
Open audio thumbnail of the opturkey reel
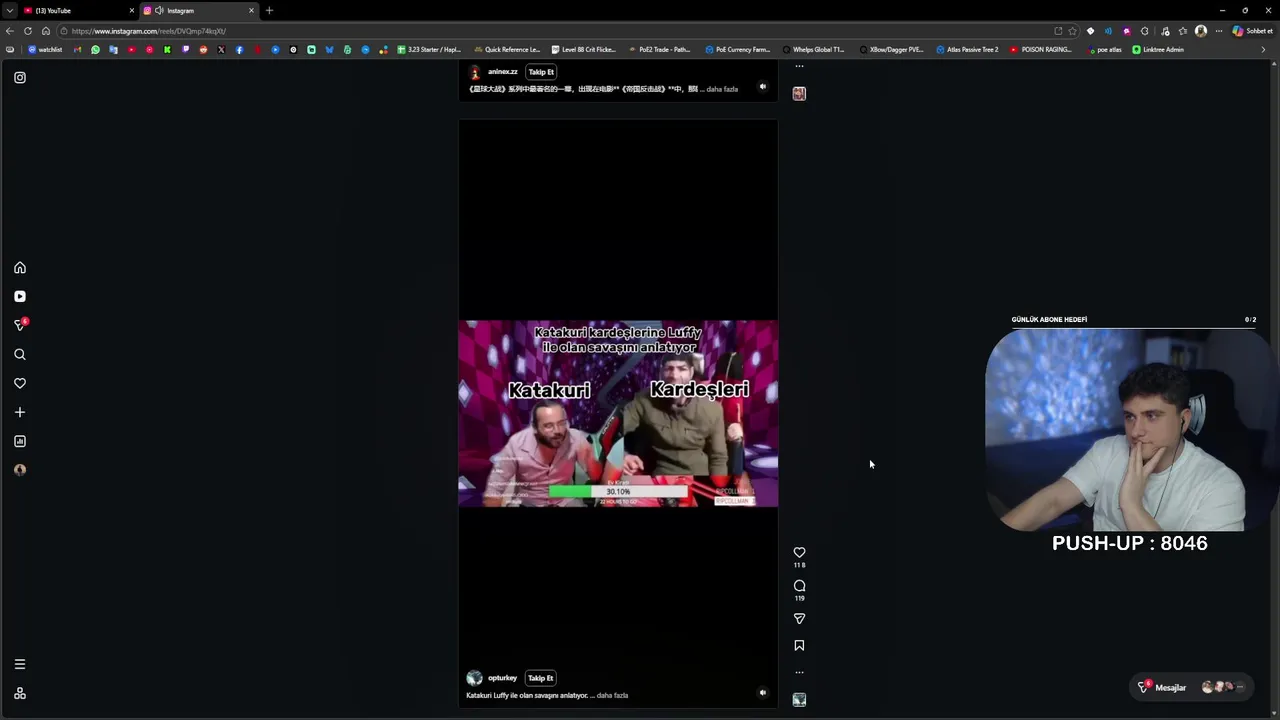799,700
